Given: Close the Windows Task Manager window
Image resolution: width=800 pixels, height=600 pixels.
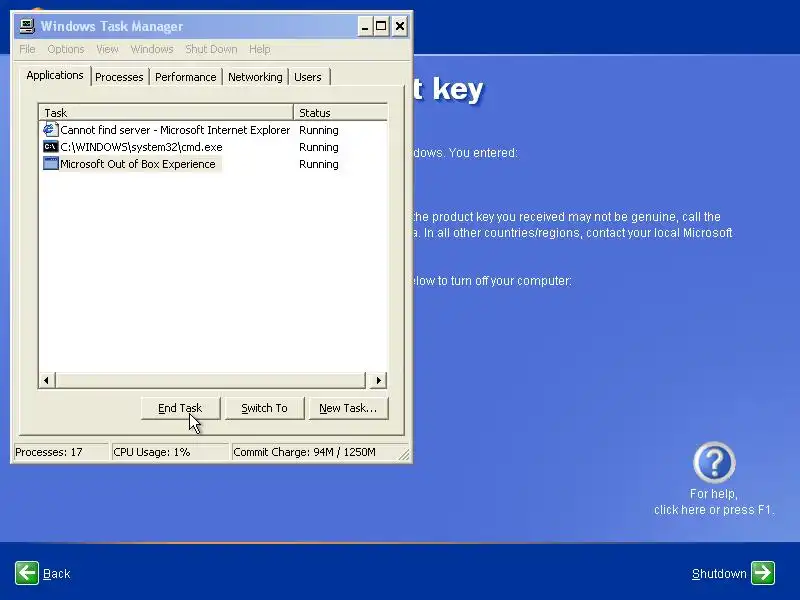Looking at the screenshot, I should (x=399, y=26).
